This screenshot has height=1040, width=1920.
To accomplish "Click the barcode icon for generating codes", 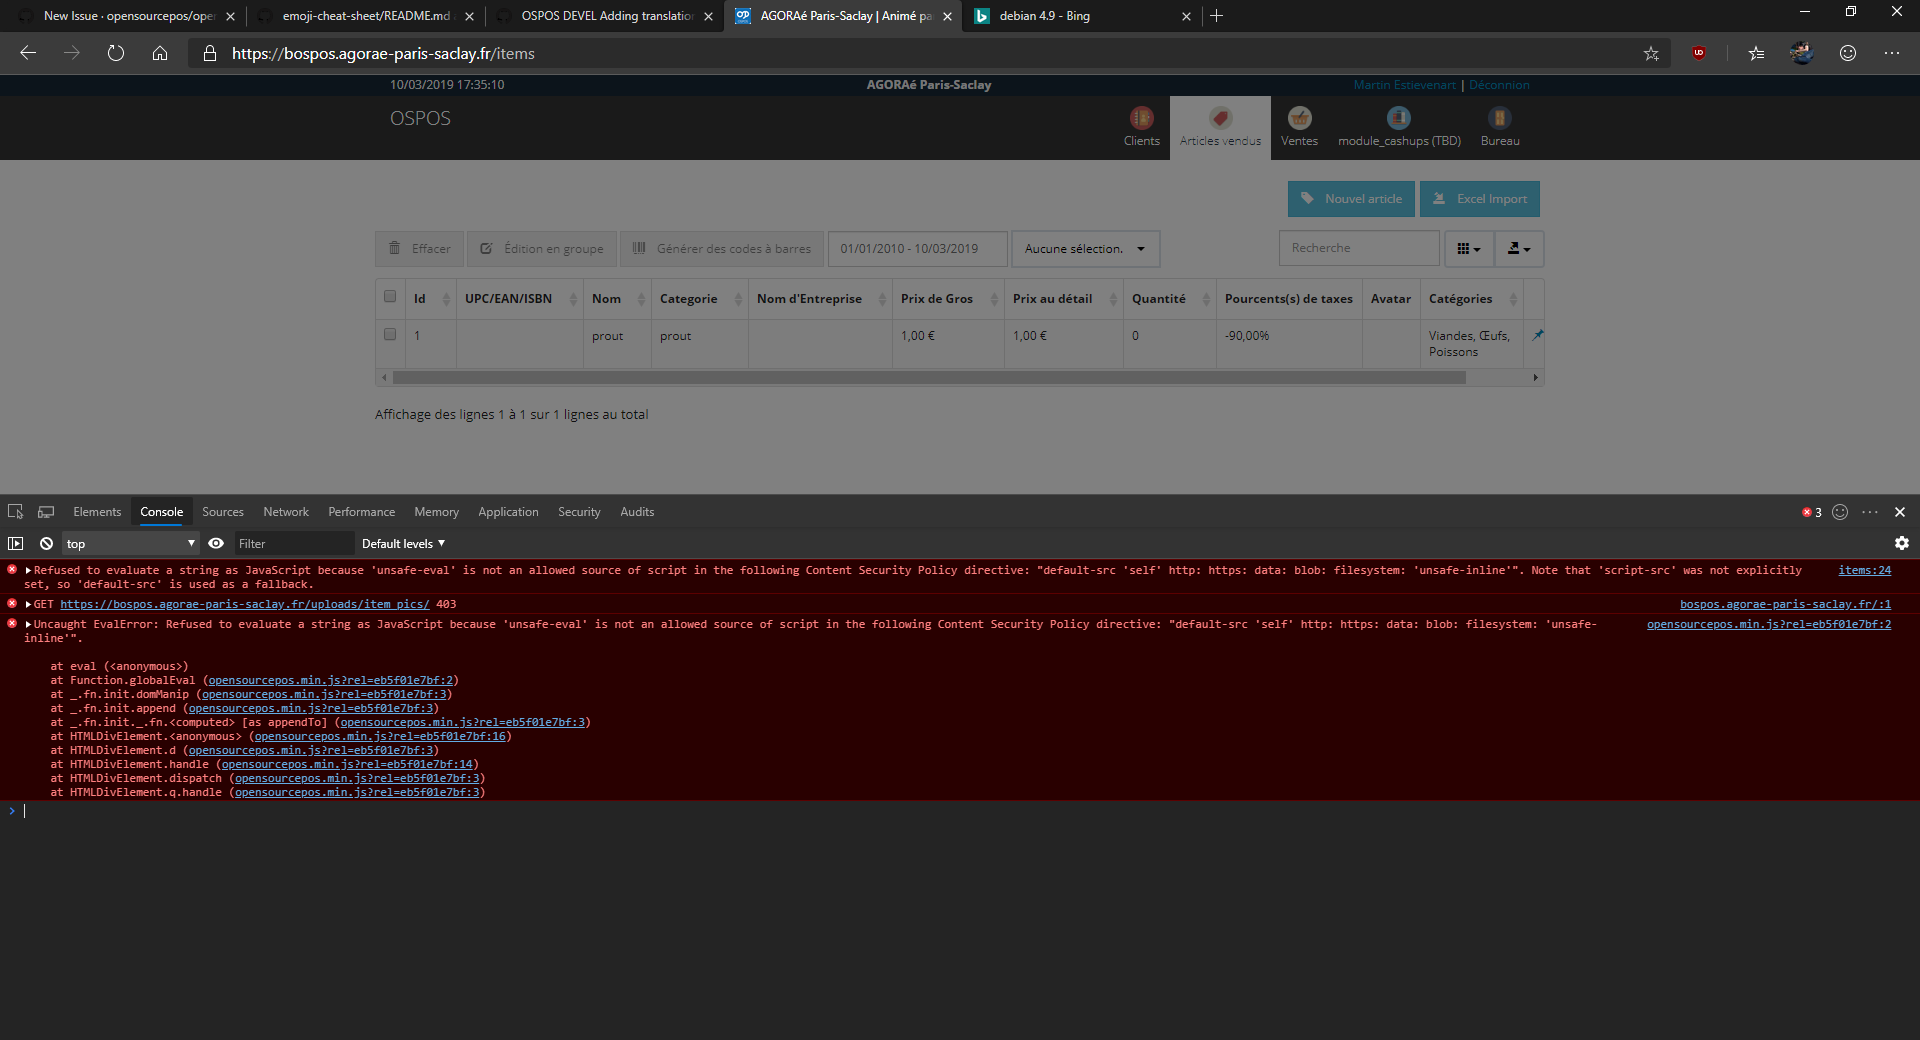I will click(639, 248).
